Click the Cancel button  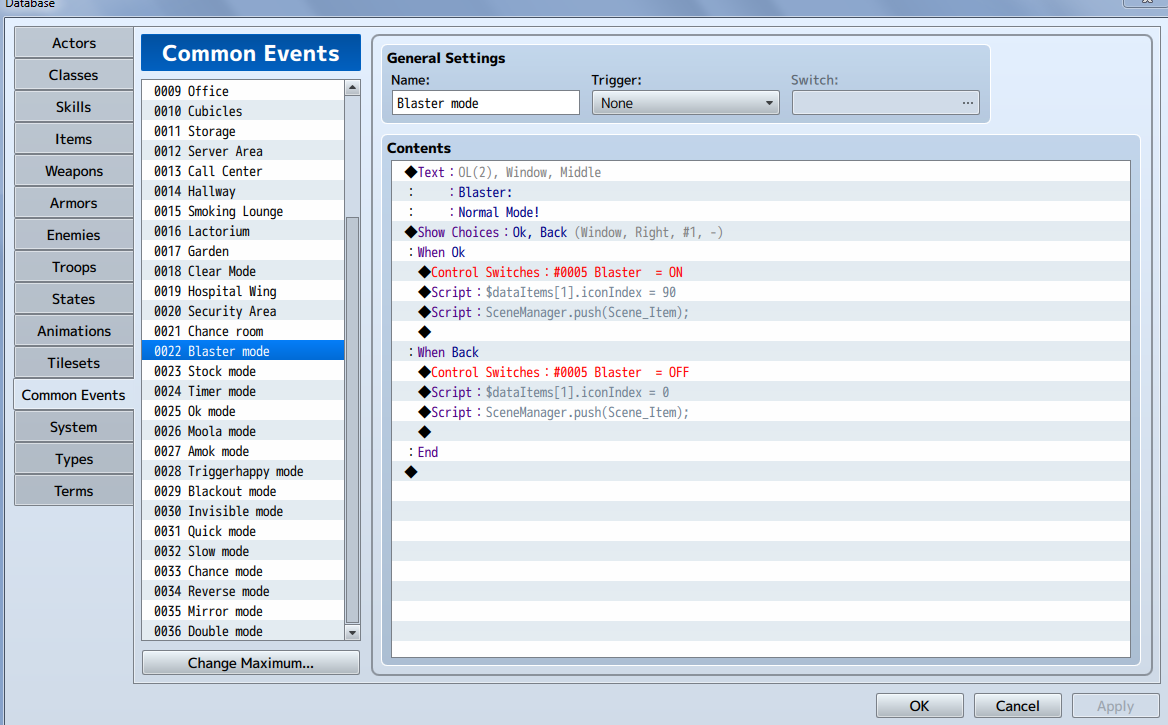pyautogui.click(x=1018, y=706)
